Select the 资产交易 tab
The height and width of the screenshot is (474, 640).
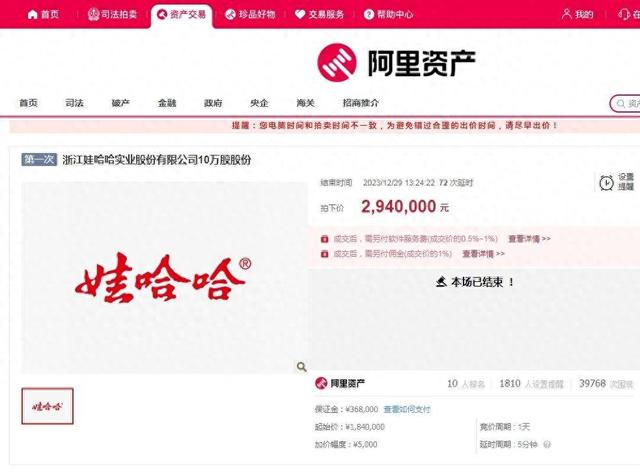click(182, 15)
